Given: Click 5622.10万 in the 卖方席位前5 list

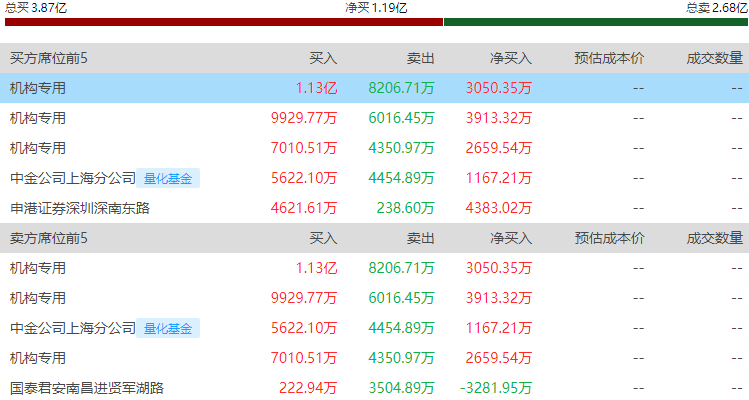Looking at the screenshot, I should (304, 328).
